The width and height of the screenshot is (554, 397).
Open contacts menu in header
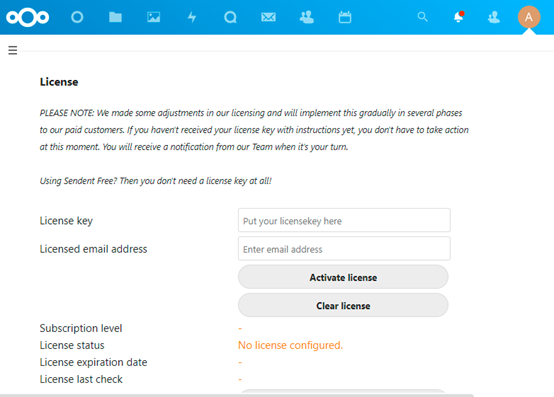tap(494, 17)
